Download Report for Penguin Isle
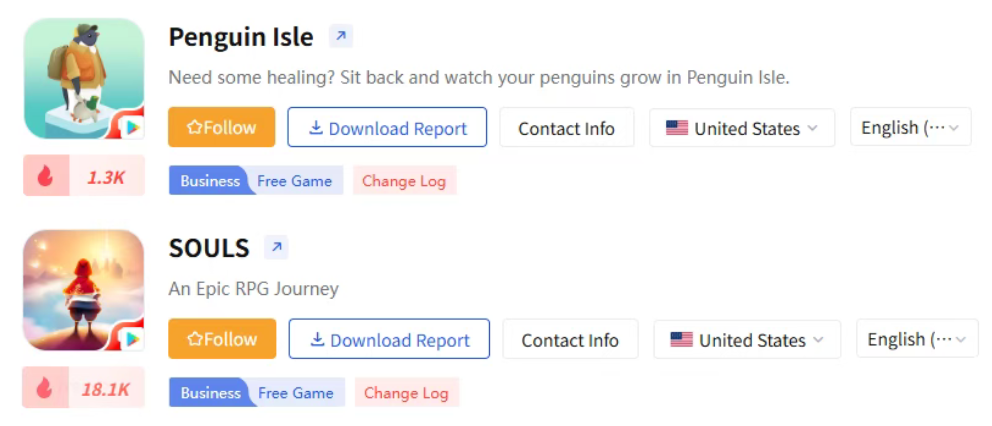The image size is (992, 426). pyautogui.click(x=387, y=127)
